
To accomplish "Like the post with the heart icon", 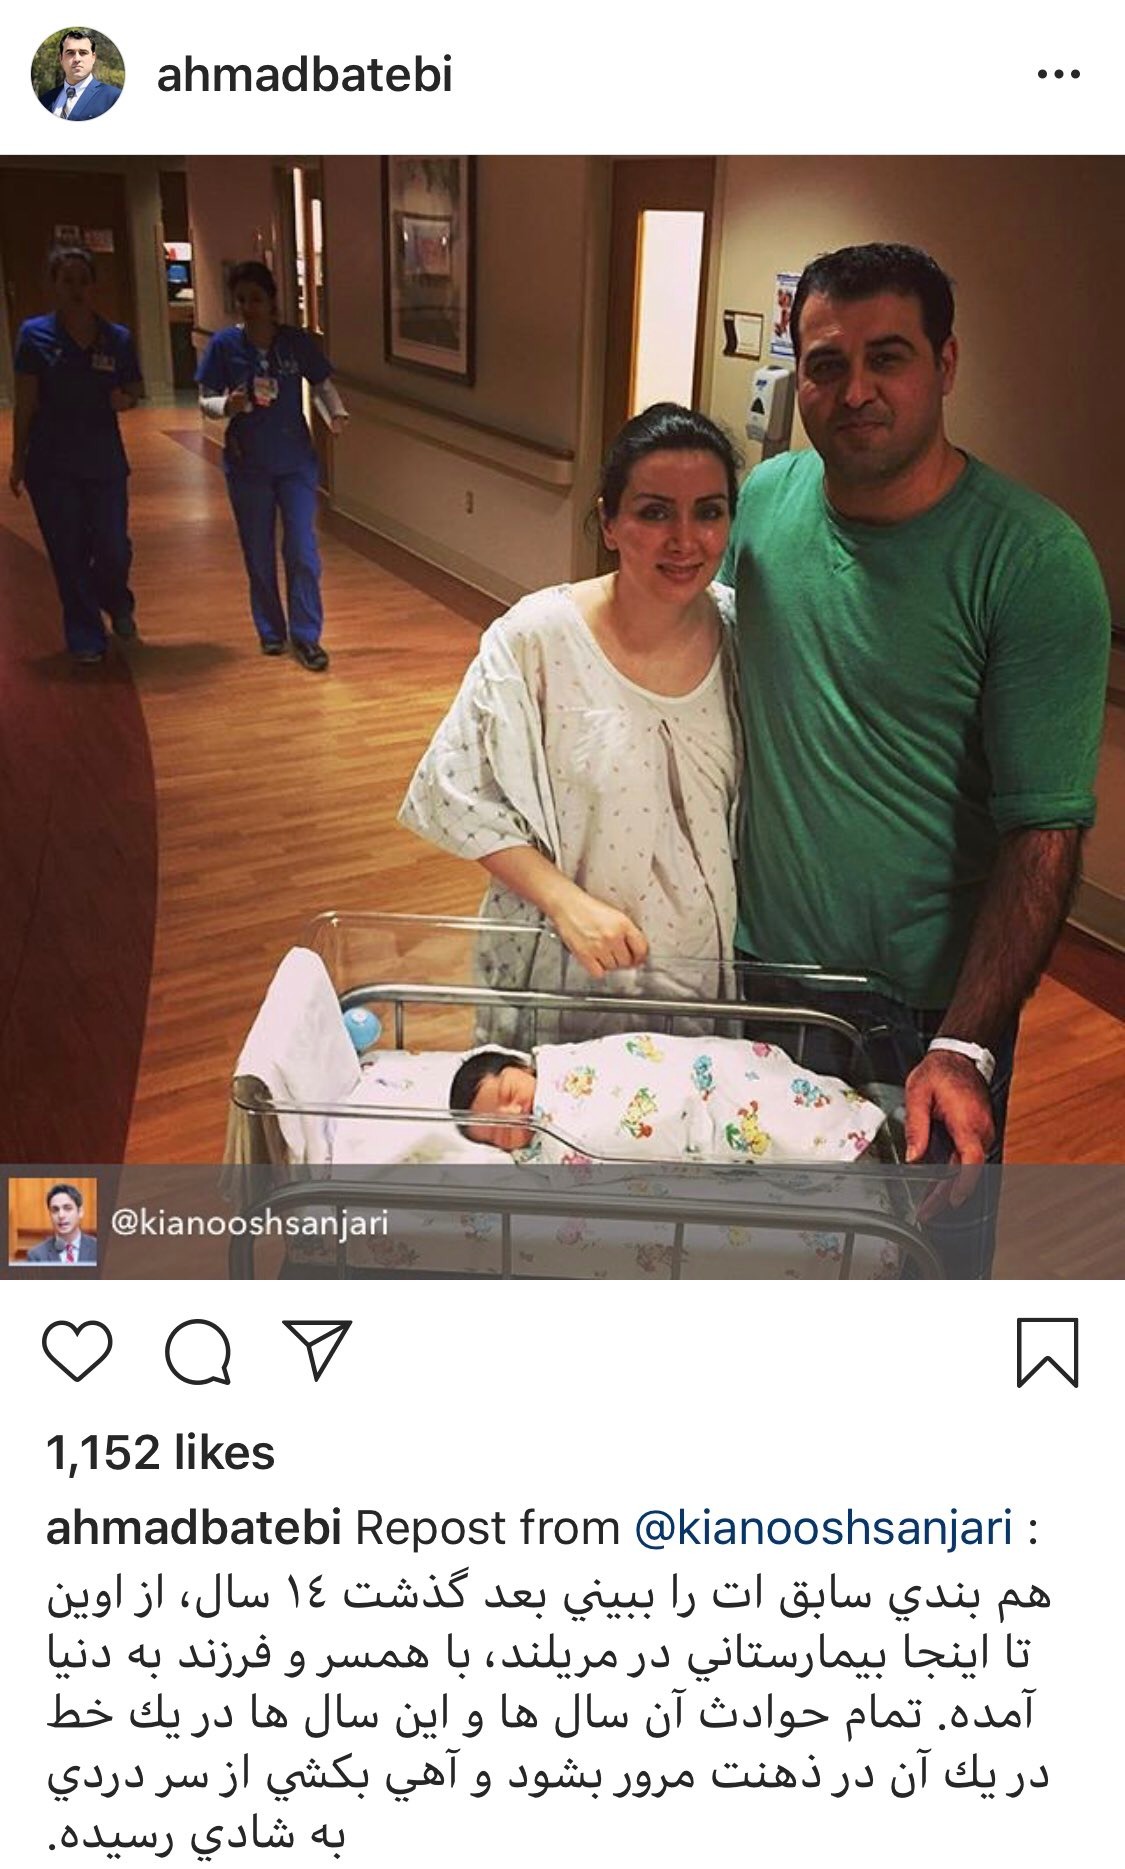I will coord(78,1352).
